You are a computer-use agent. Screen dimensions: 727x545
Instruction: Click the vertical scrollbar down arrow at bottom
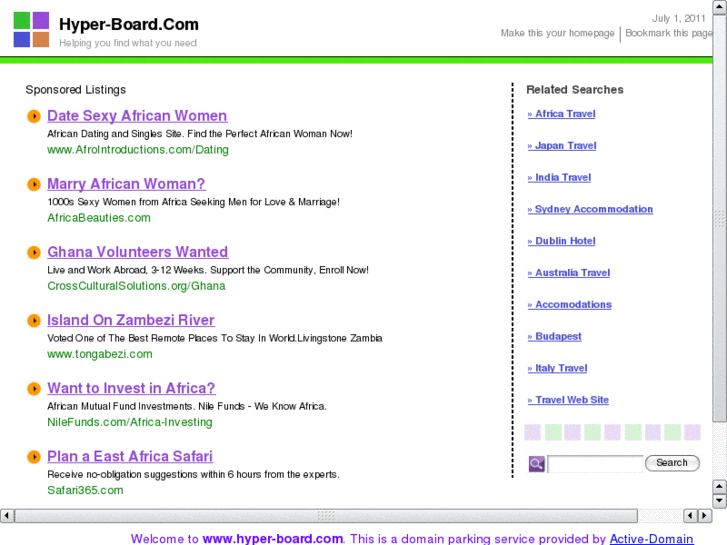pyautogui.click(x=719, y=500)
